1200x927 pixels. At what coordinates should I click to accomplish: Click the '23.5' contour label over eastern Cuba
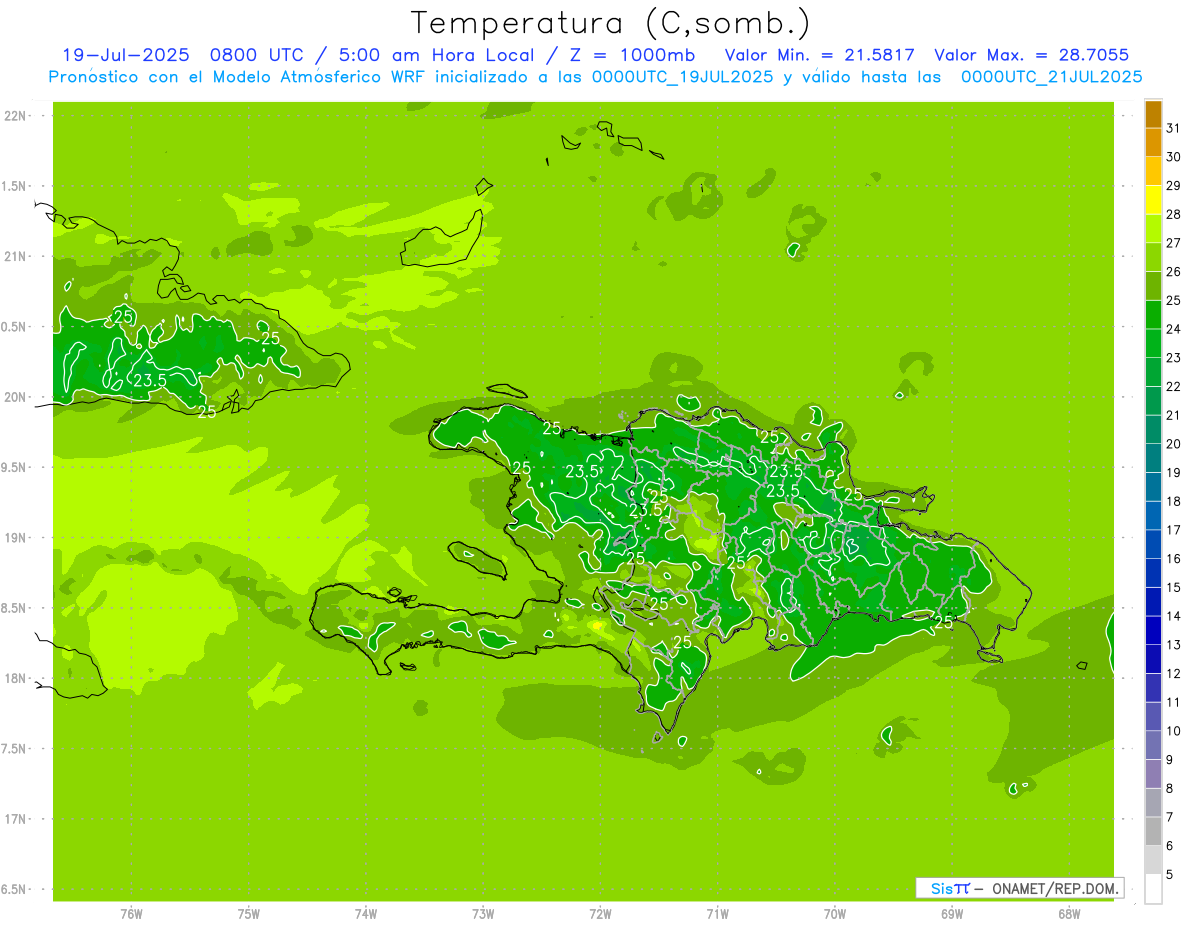(150, 380)
